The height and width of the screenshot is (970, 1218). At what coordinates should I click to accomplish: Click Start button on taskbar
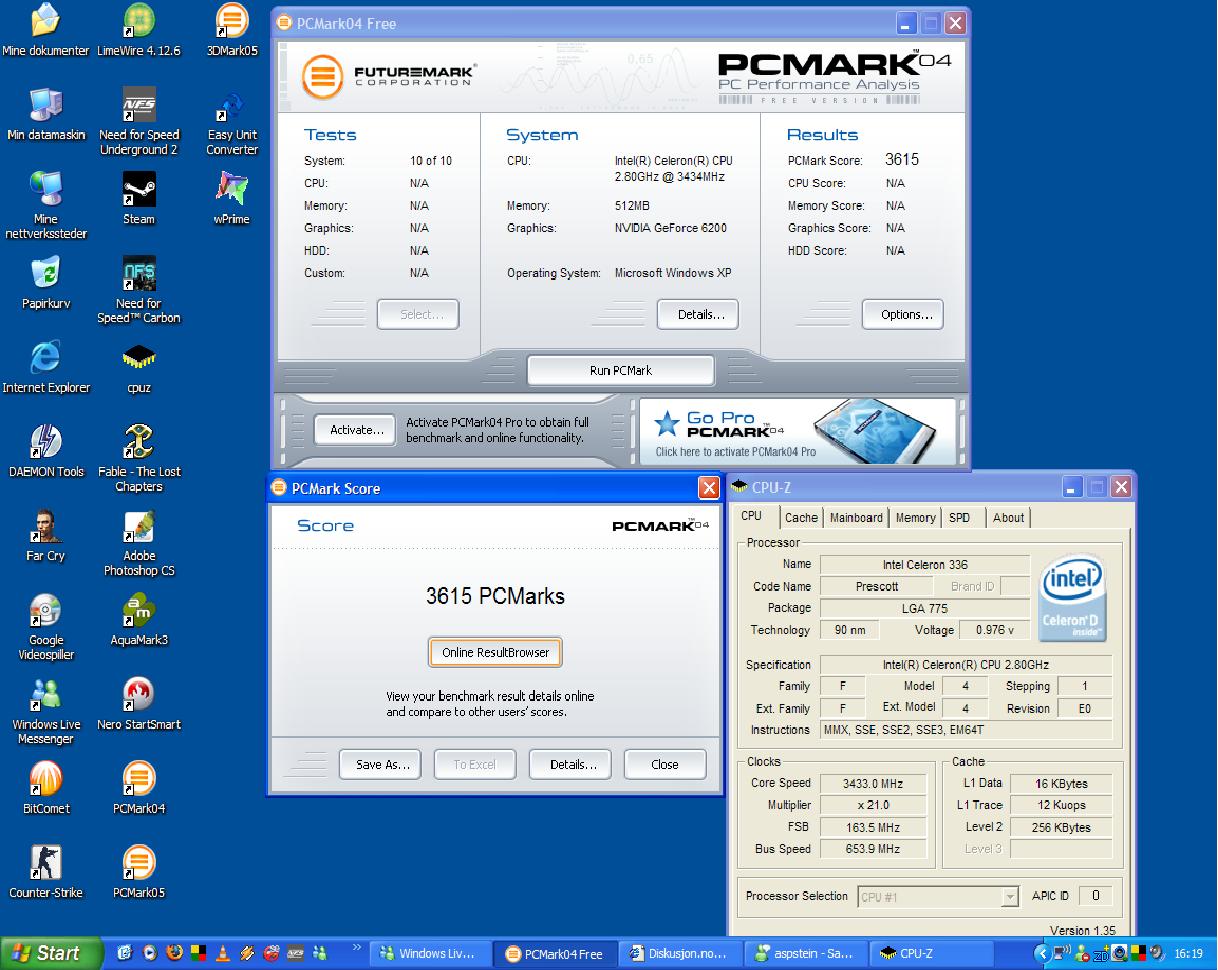pyautogui.click(x=51, y=953)
